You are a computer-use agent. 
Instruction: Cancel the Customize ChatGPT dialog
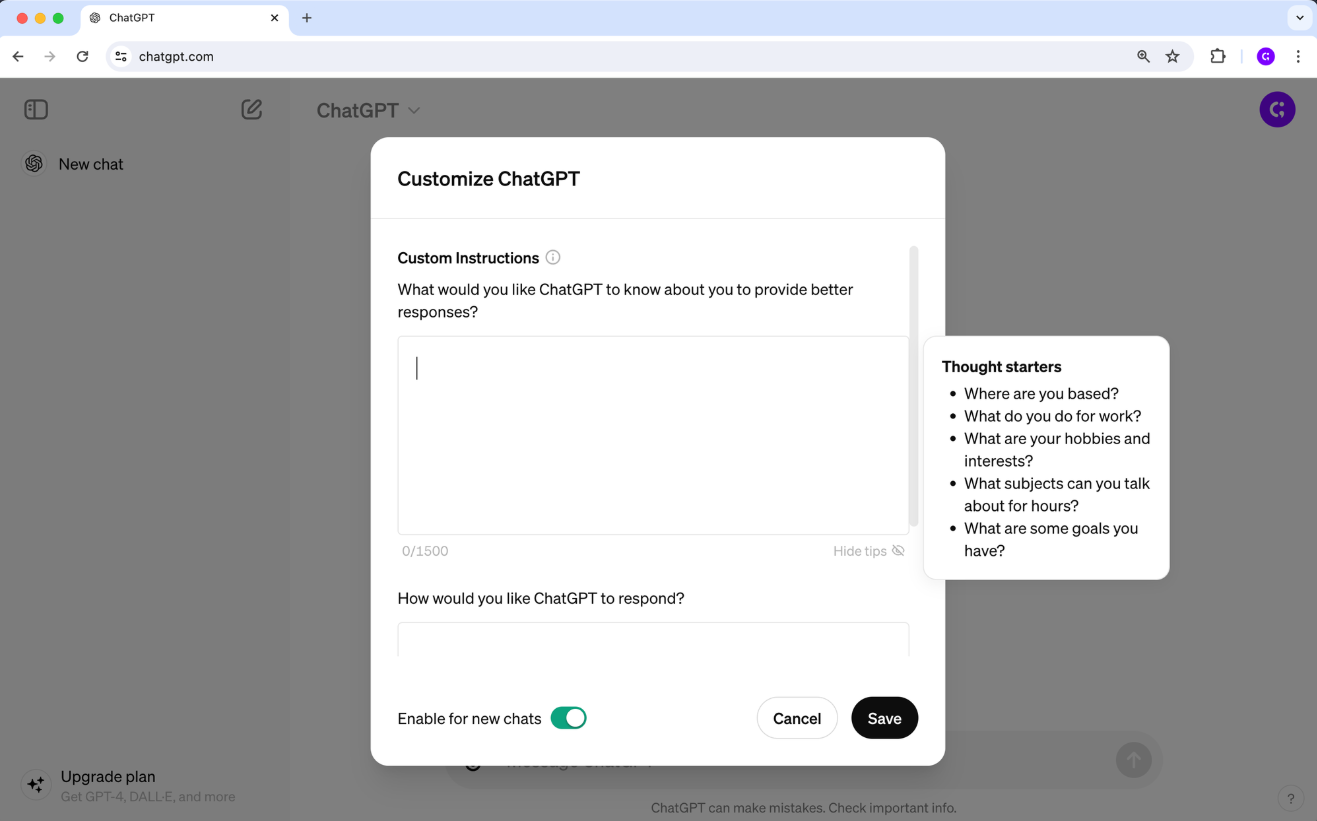797,718
